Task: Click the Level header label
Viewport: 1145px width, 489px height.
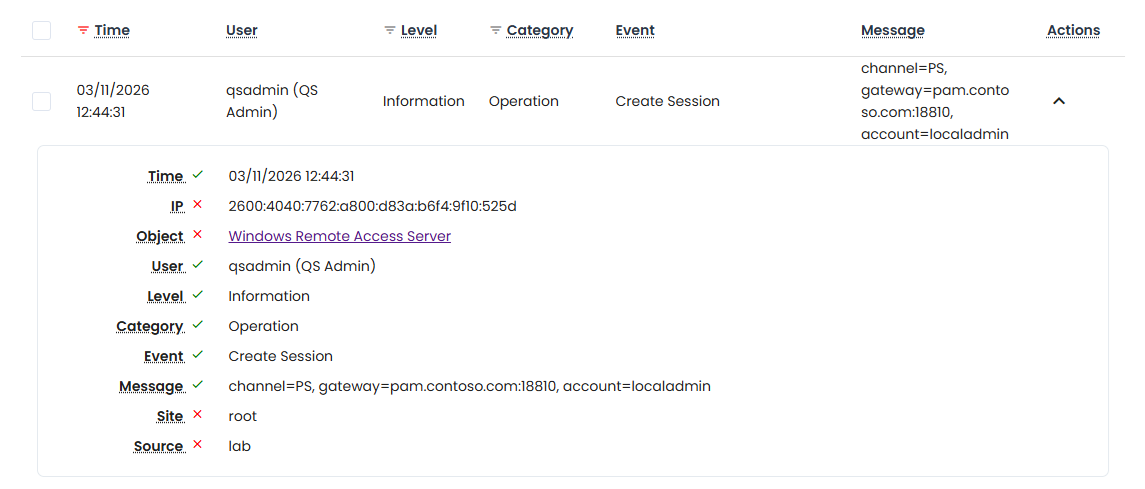Action: tap(419, 30)
